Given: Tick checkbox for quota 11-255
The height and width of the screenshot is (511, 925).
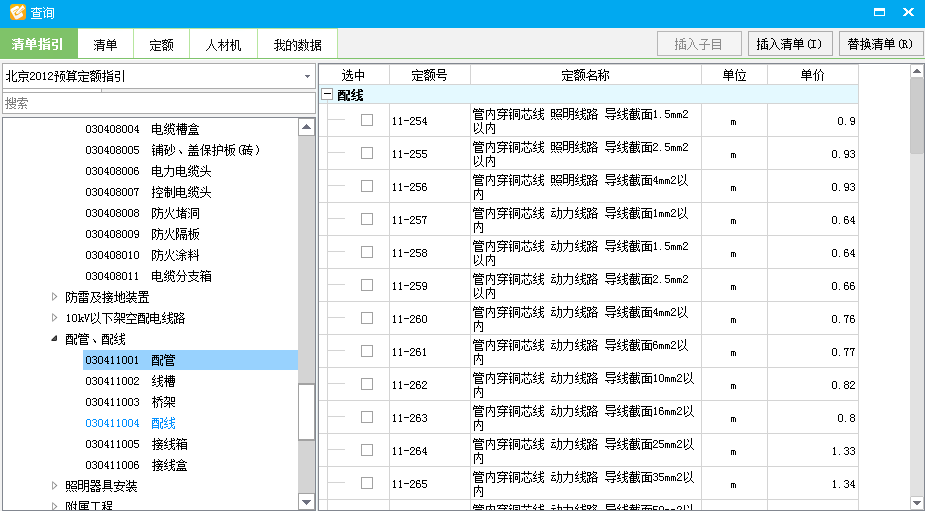Looking at the screenshot, I should 367,153.
